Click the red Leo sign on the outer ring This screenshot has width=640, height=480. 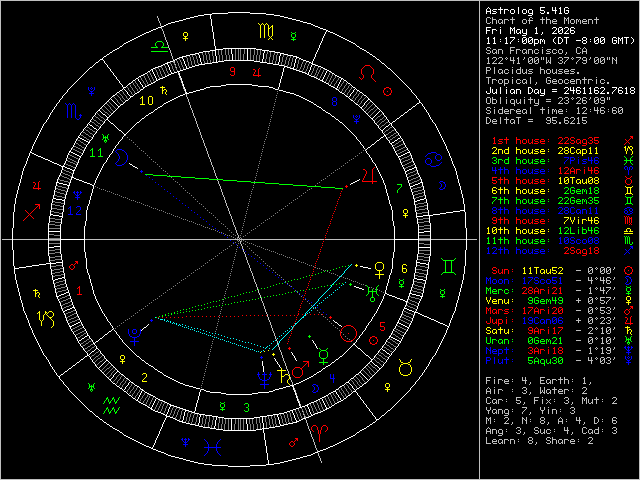click(x=367, y=73)
